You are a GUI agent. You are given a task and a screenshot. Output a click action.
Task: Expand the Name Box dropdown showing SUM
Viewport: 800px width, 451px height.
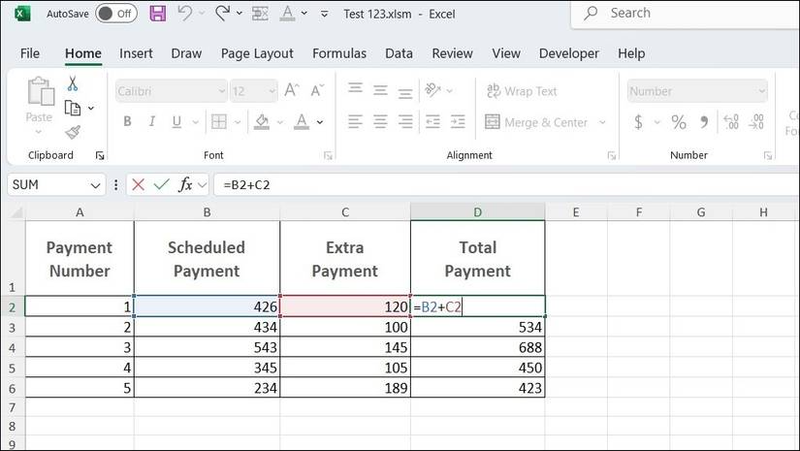pyautogui.click(x=96, y=185)
